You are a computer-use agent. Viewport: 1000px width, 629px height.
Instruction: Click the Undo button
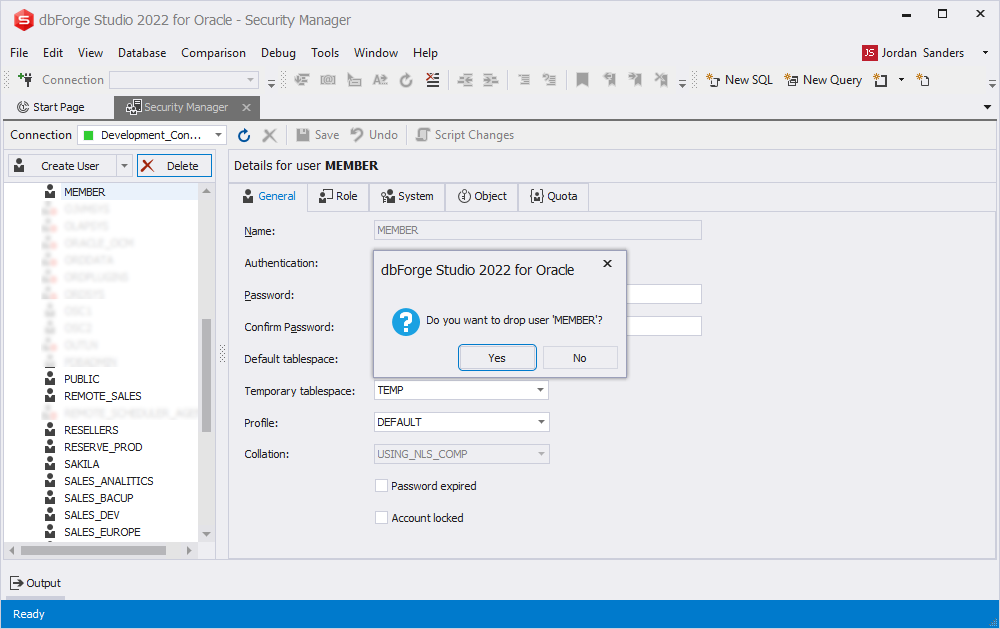pyautogui.click(x=374, y=135)
